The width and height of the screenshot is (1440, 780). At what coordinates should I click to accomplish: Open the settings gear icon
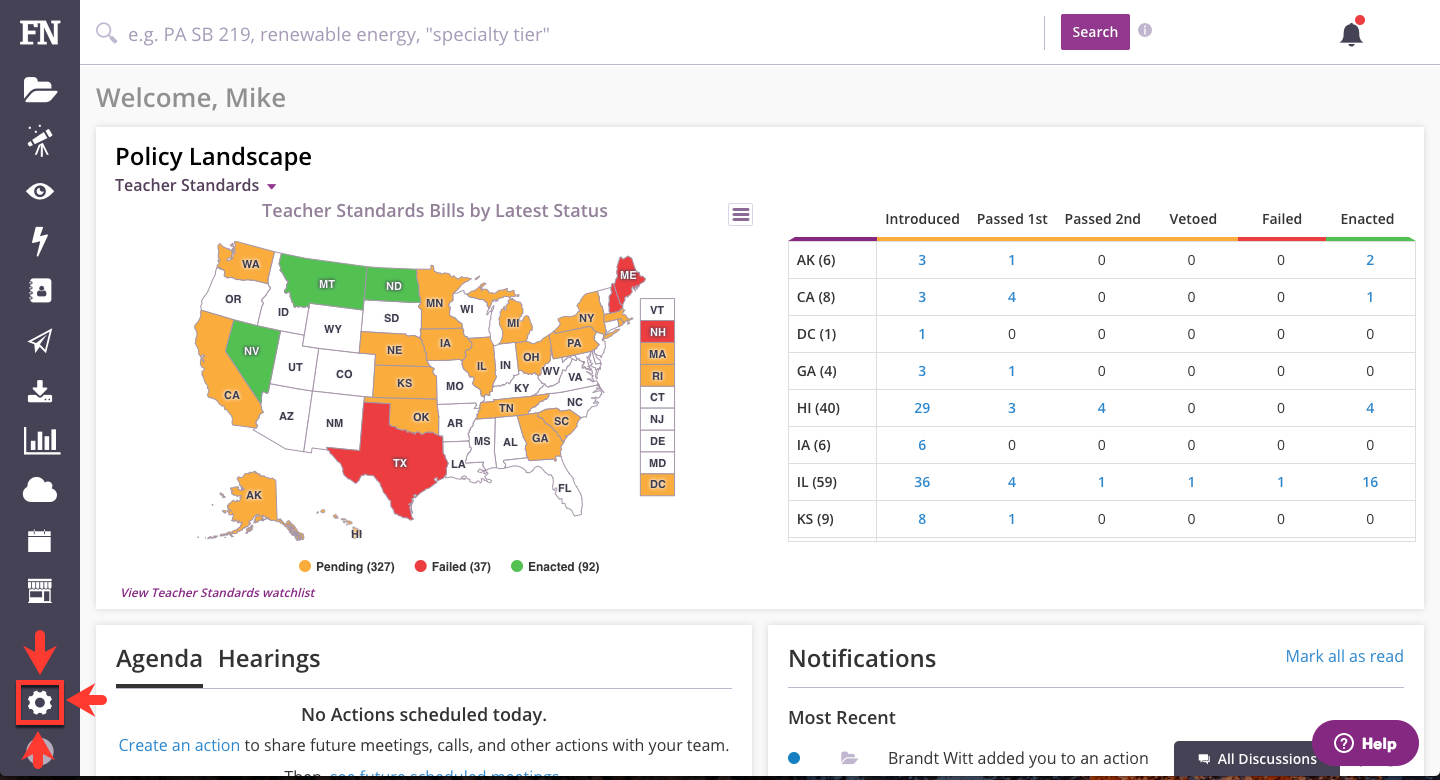click(x=40, y=703)
